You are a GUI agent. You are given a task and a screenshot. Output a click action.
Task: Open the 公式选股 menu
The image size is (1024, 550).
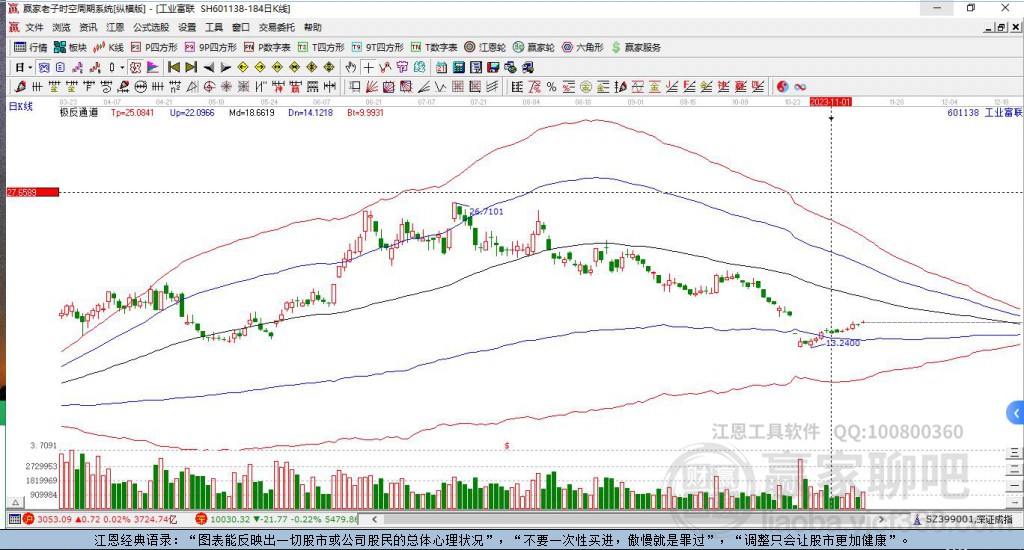[150, 27]
